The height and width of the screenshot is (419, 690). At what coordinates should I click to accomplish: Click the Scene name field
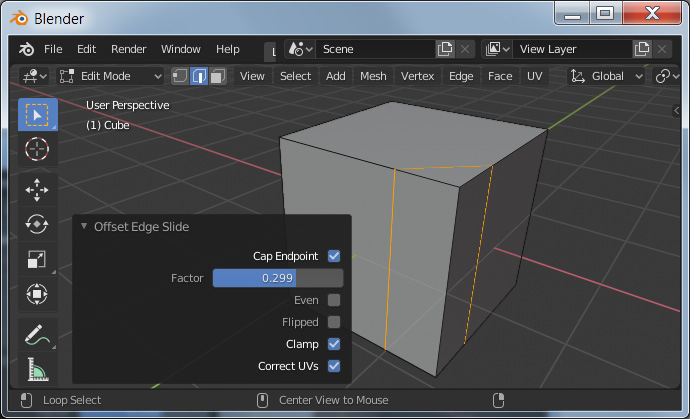(375, 49)
